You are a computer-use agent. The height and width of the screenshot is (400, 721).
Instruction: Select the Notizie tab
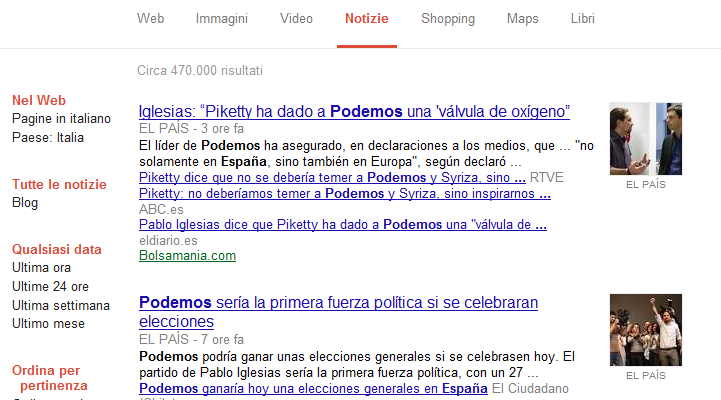[366, 18]
